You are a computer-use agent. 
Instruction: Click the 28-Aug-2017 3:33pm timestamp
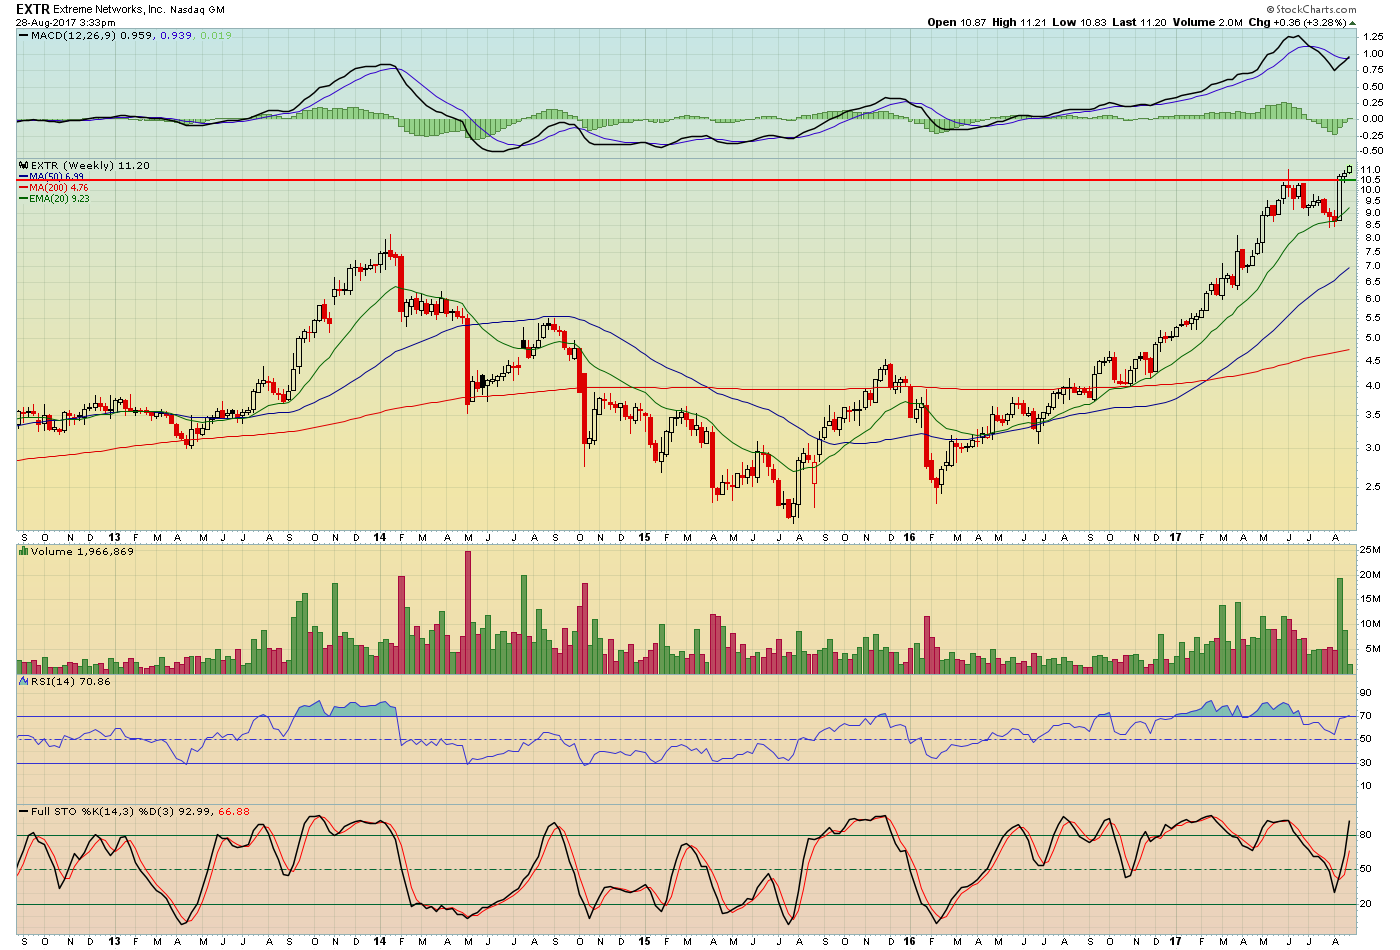(65, 22)
